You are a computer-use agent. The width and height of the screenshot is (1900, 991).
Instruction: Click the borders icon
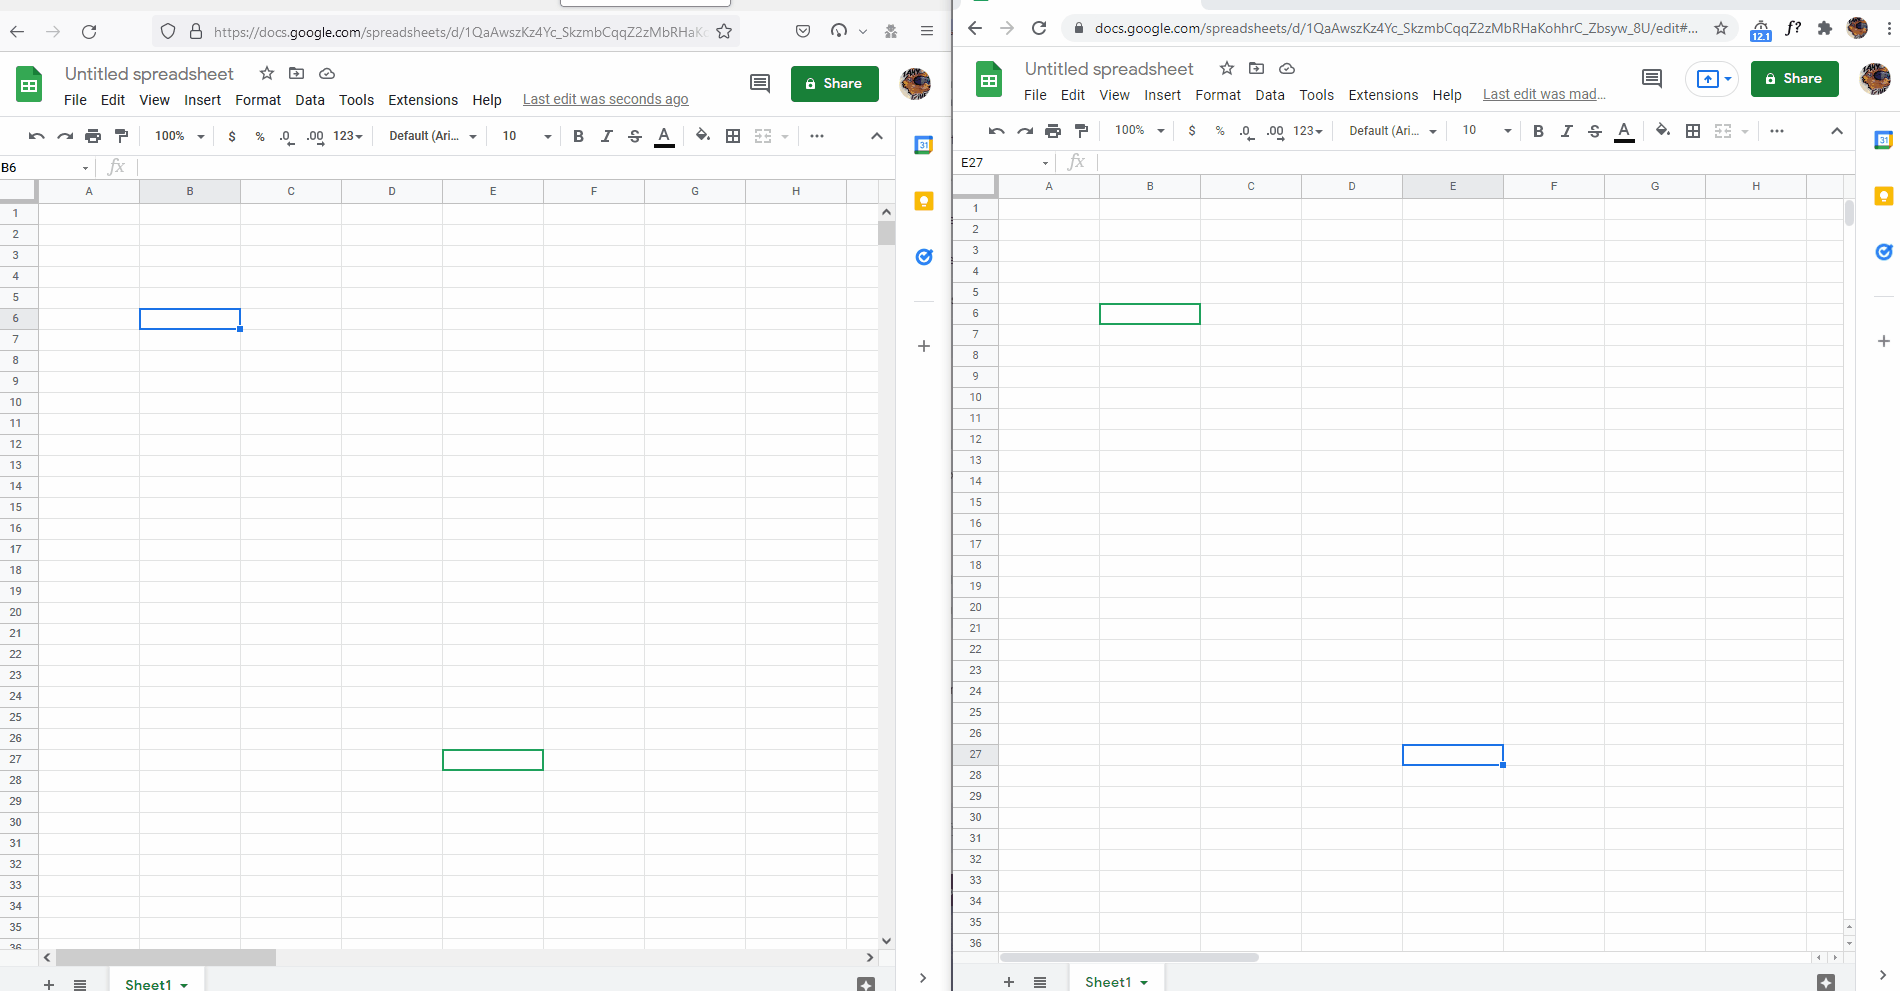[733, 135]
